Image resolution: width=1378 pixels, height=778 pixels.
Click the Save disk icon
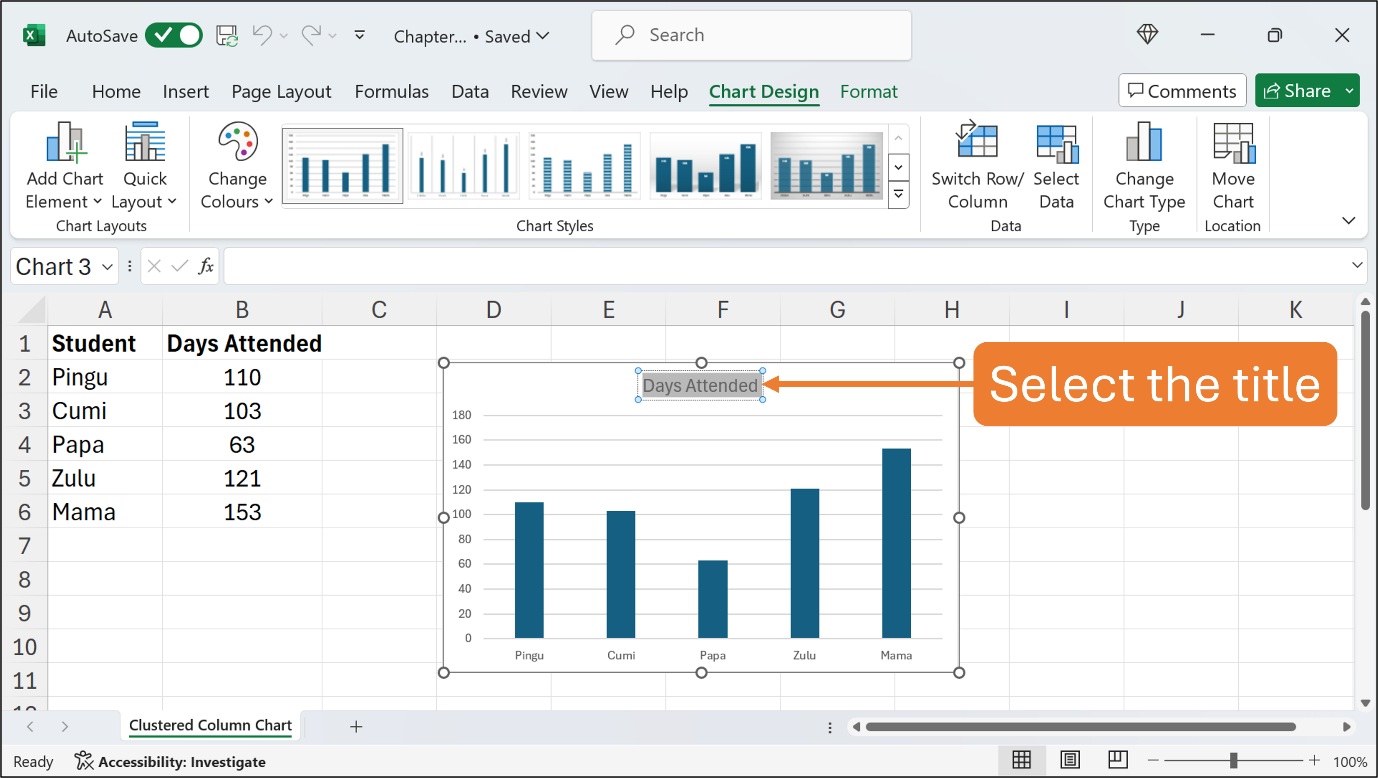click(227, 36)
